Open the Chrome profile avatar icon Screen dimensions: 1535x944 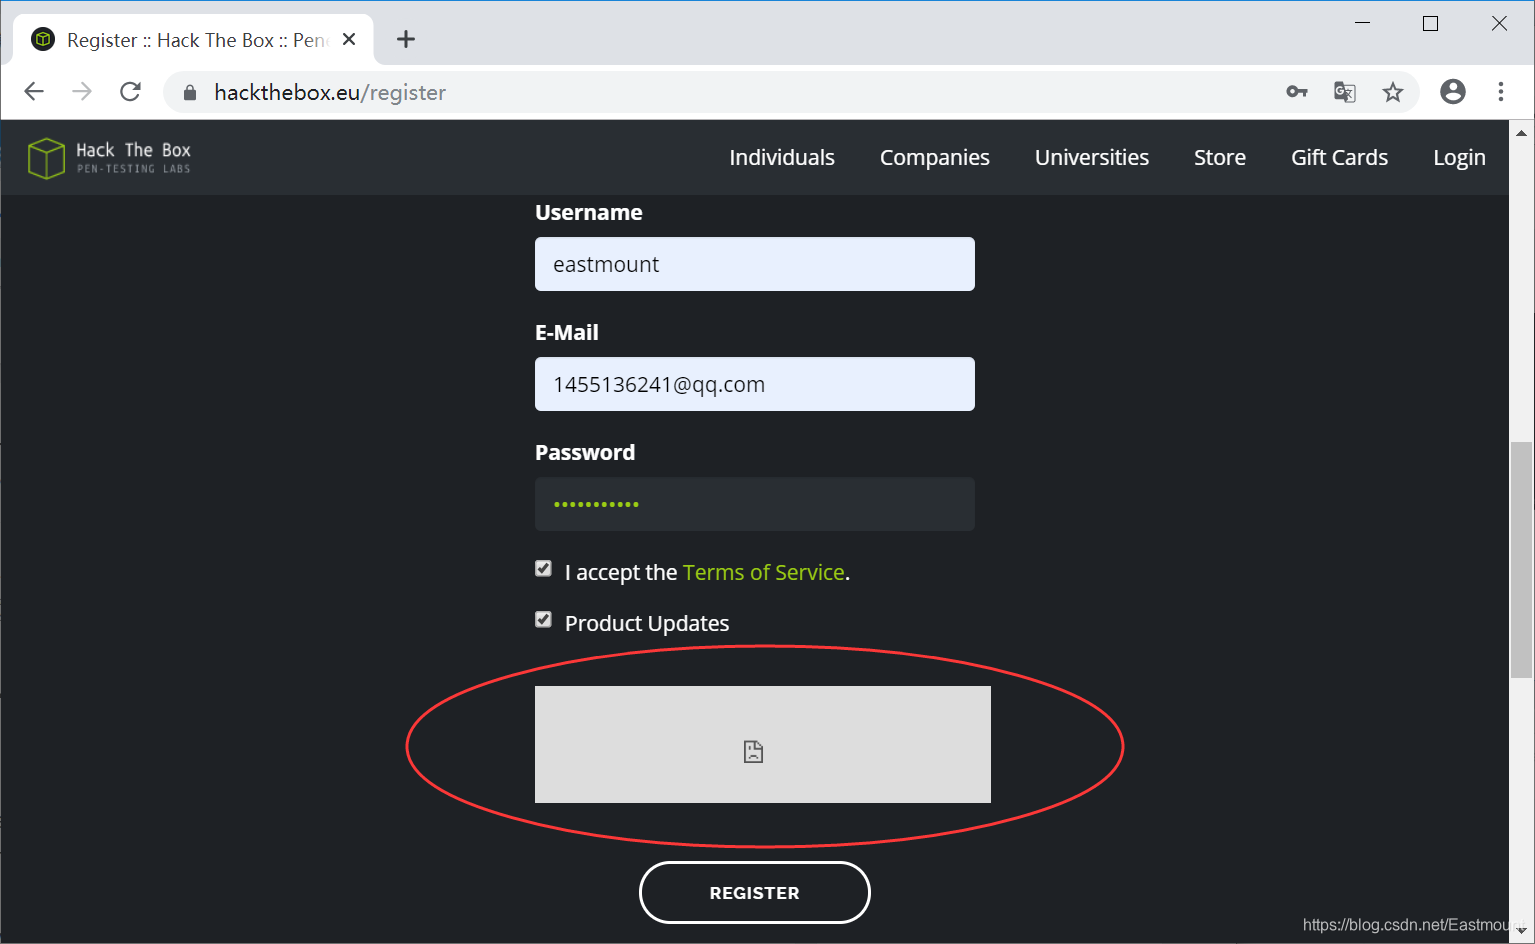pos(1453,92)
